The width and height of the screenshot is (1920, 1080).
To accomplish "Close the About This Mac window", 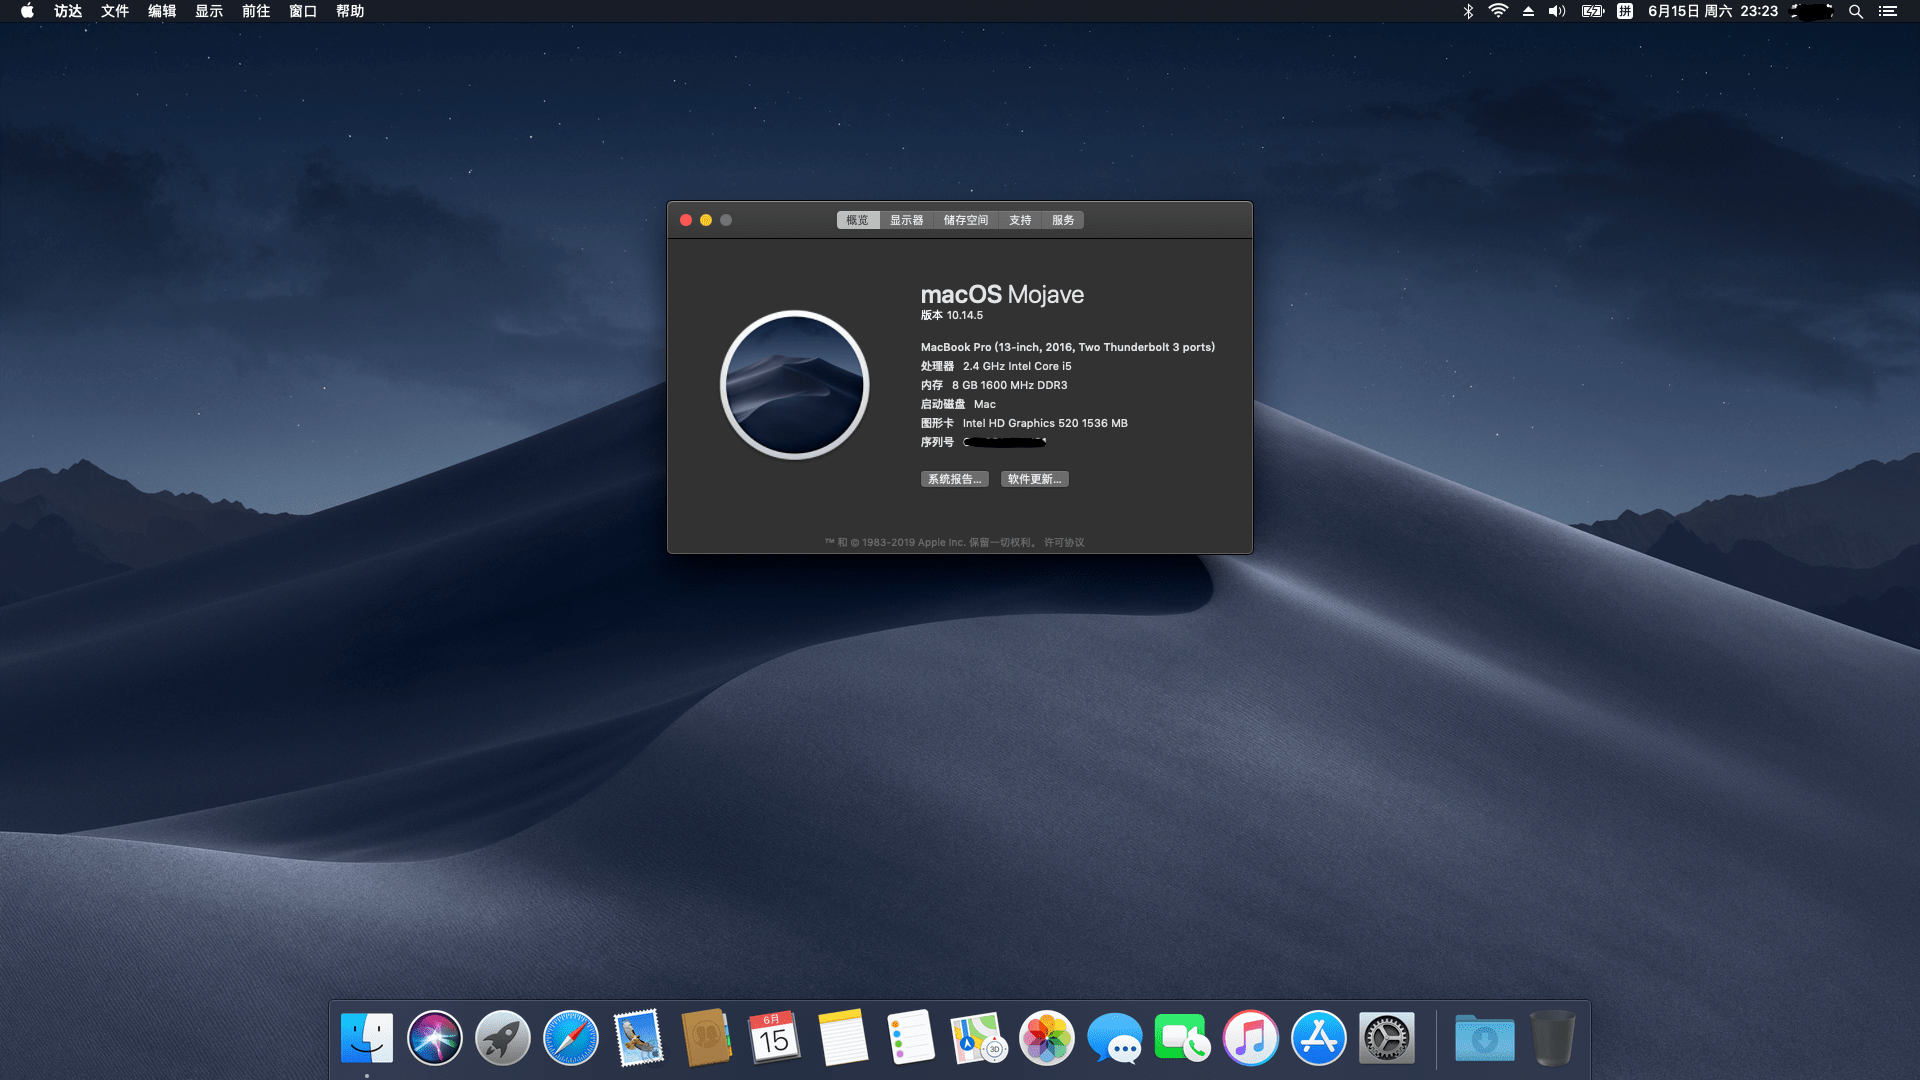I will [x=686, y=220].
